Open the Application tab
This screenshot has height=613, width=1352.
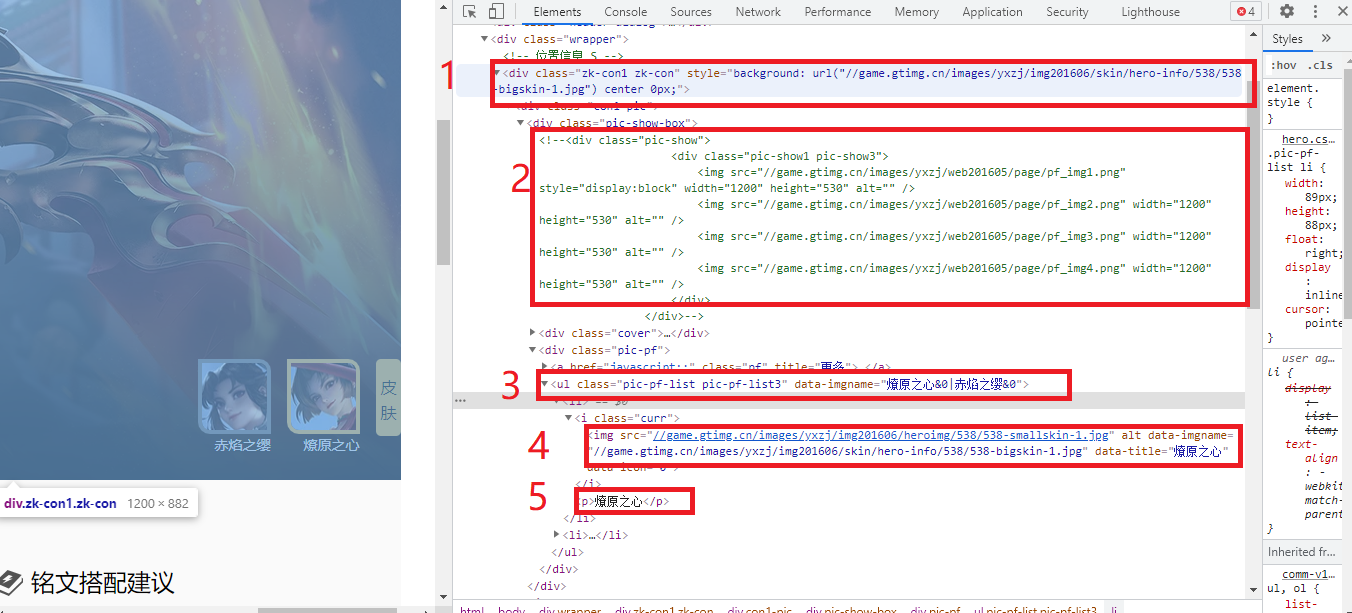[x=992, y=12]
